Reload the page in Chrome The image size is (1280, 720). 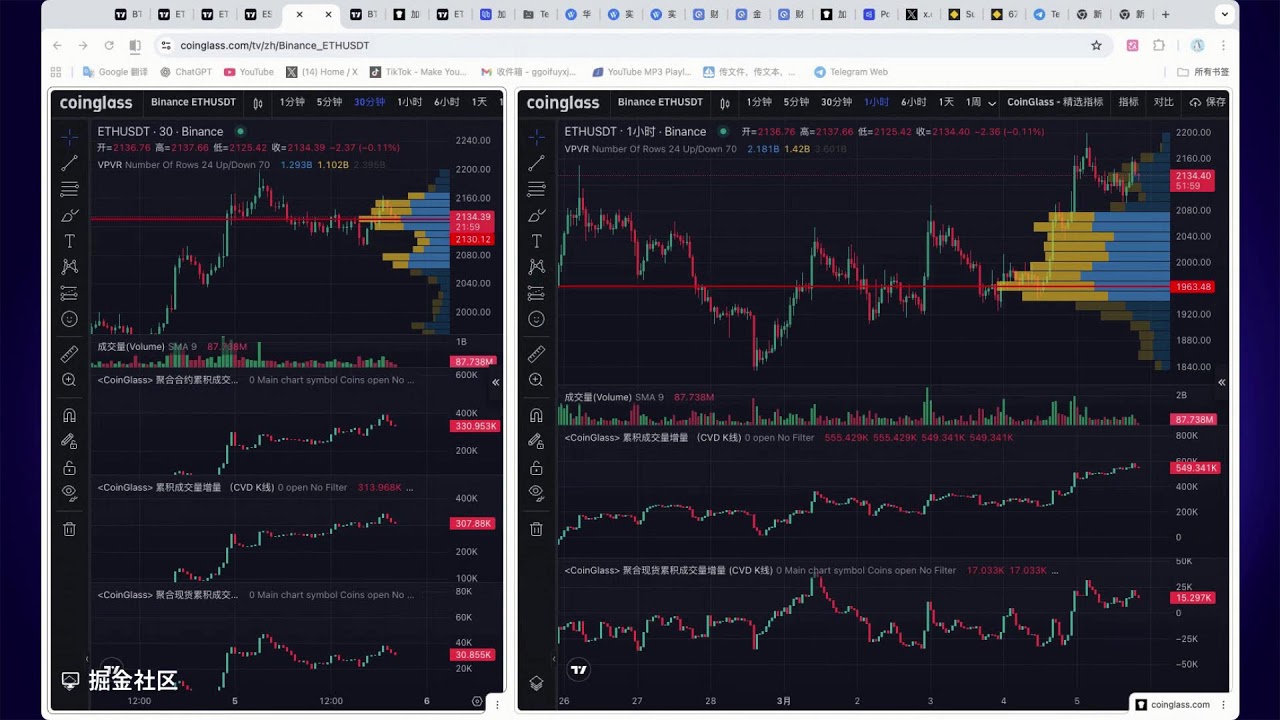tap(109, 45)
